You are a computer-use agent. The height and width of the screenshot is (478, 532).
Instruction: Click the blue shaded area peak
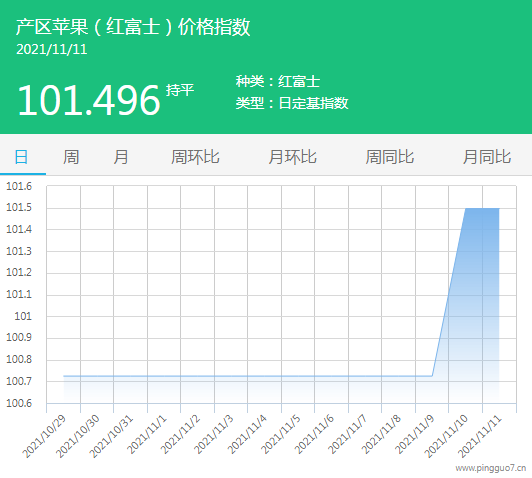click(x=482, y=209)
